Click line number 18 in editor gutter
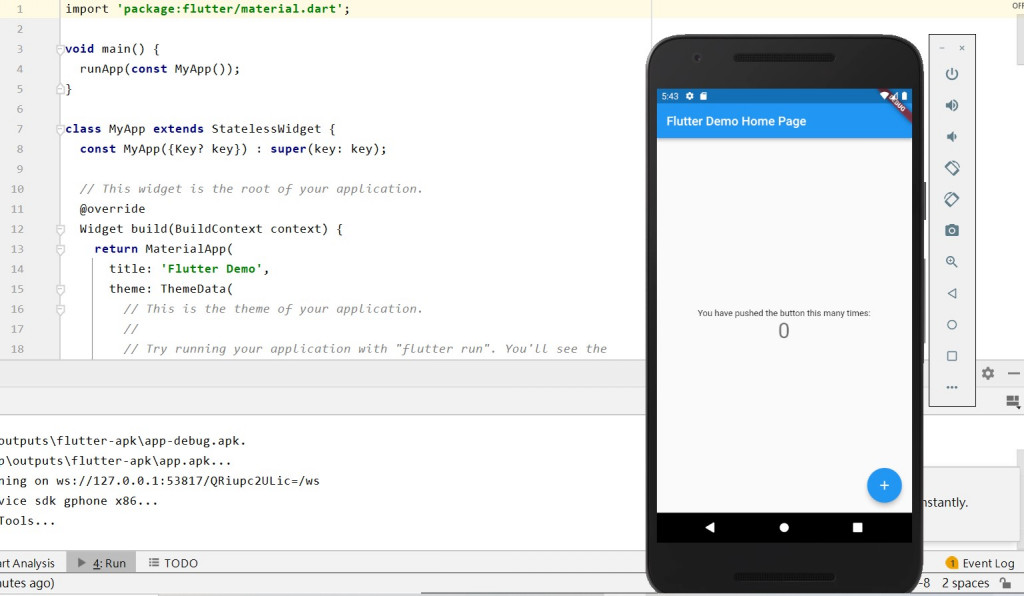This screenshot has width=1024, height=596. click(x=18, y=349)
